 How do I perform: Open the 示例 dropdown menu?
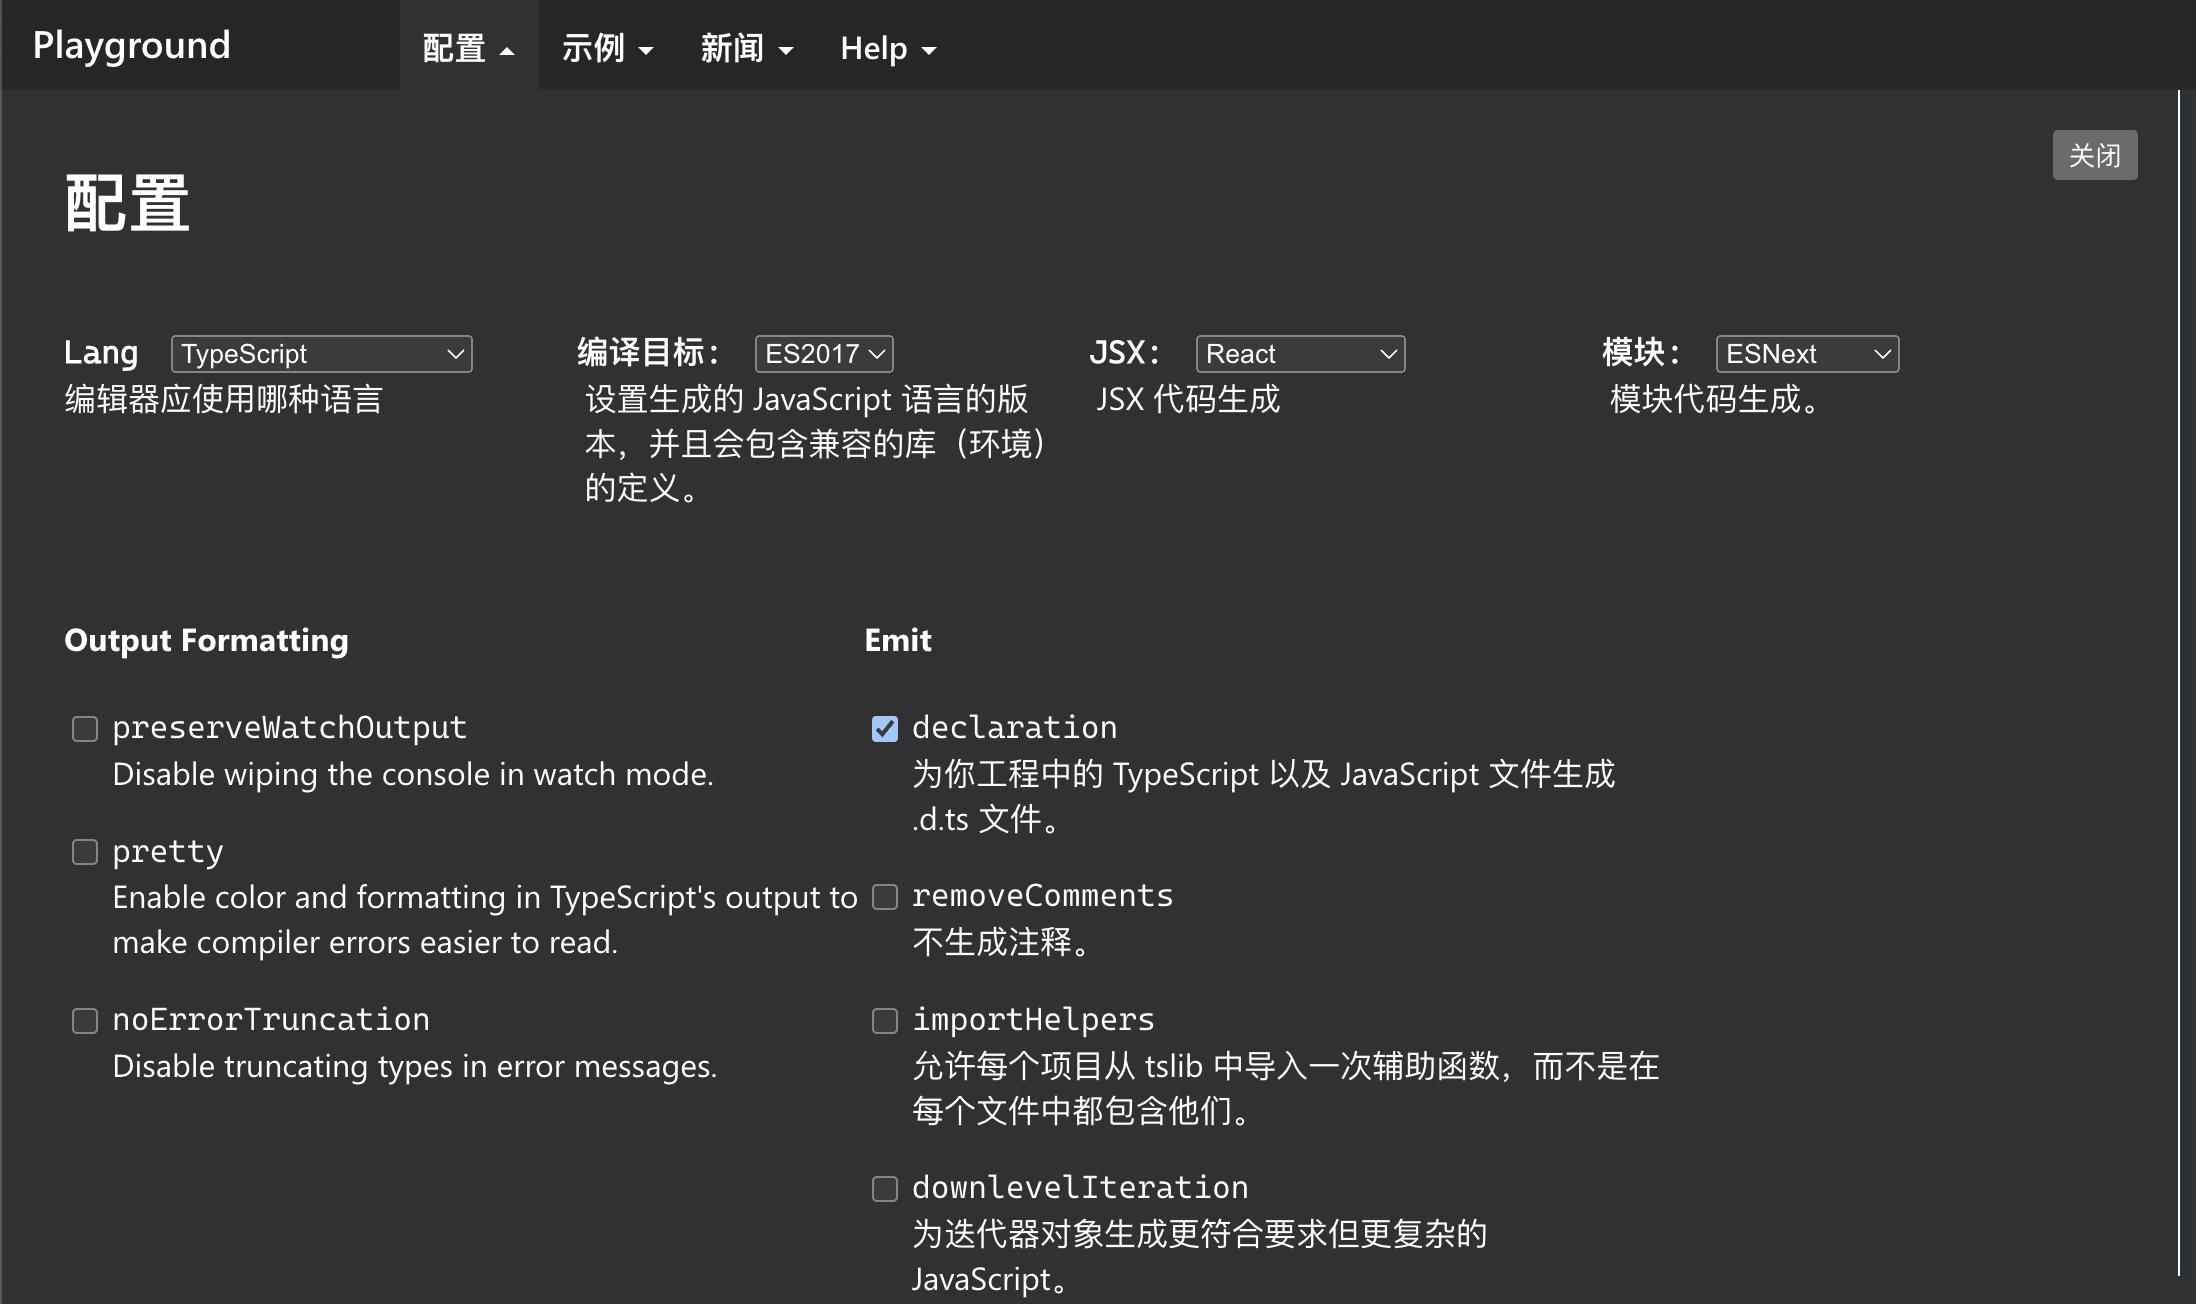tap(607, 47)
